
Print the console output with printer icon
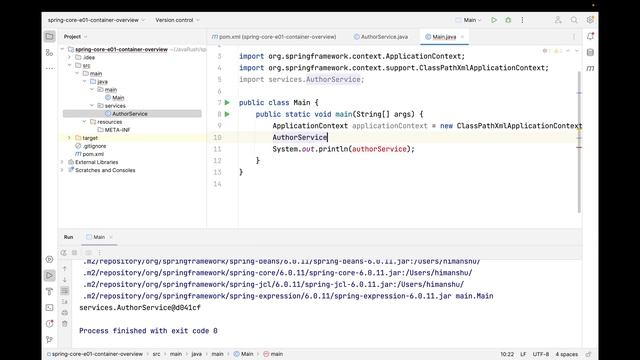coord(64,313)
